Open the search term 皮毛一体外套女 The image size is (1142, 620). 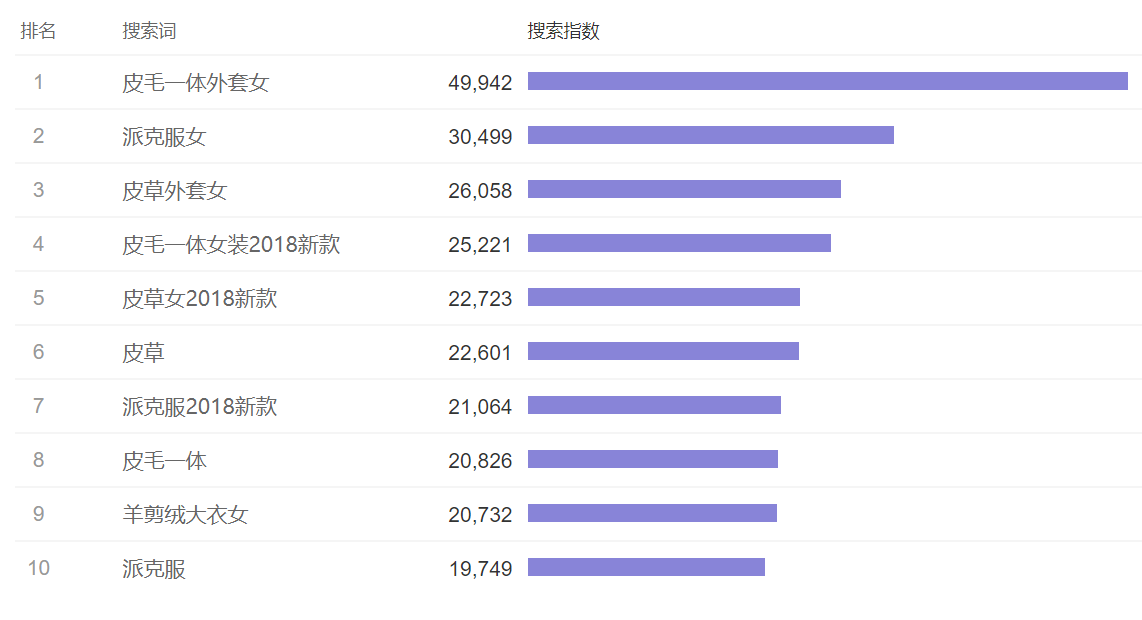click(x=195, y=82)
